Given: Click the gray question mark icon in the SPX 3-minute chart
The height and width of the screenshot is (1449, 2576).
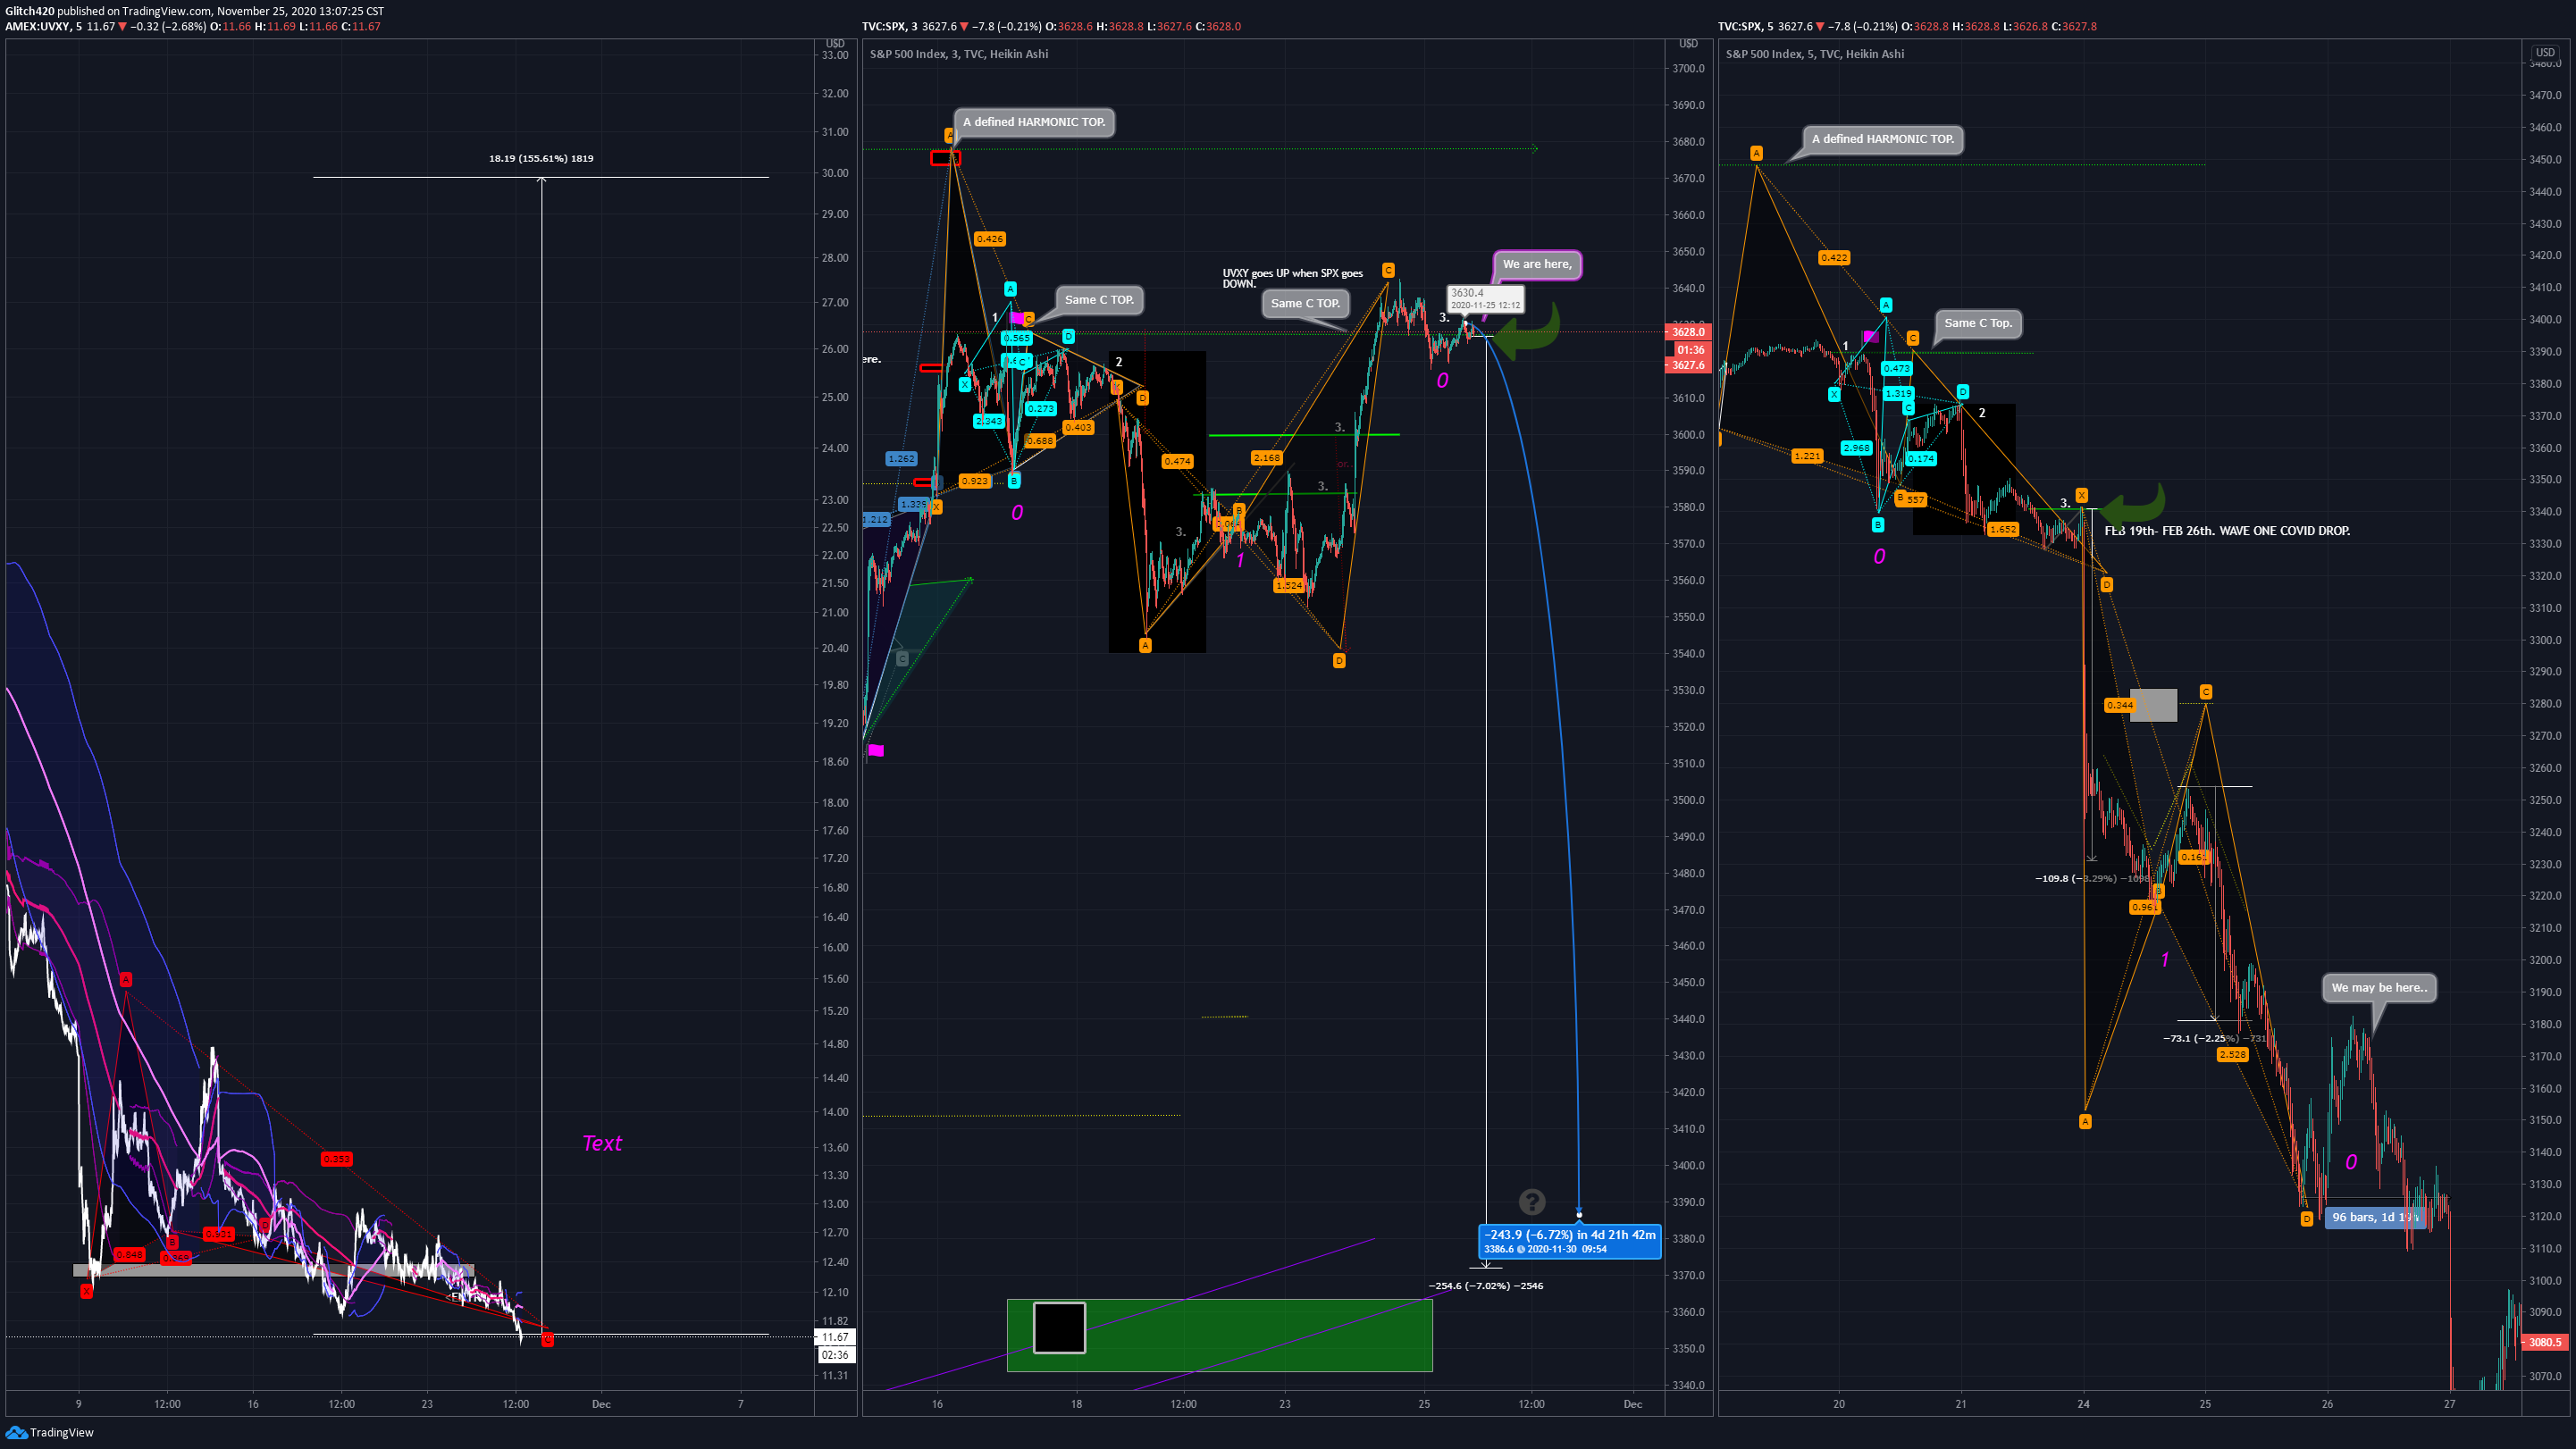Looking at the screenshot, I should tap(1531, 1201).
